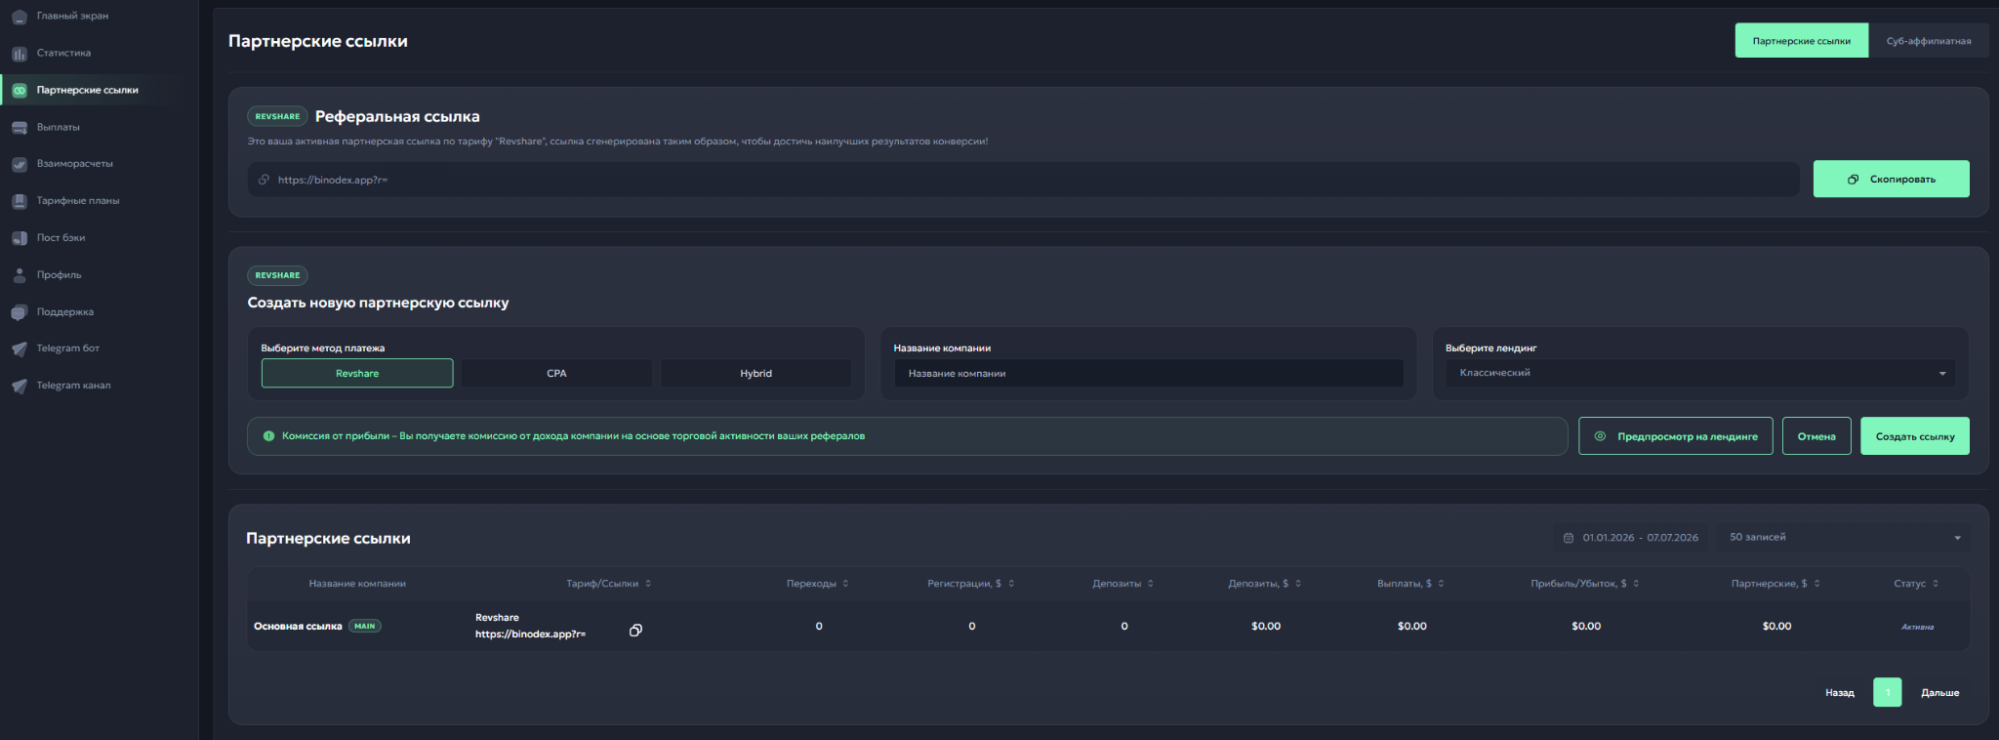Click the Назад pagination button
The width and height of the screenshot is (1999, 740).
pos(1839,693)
